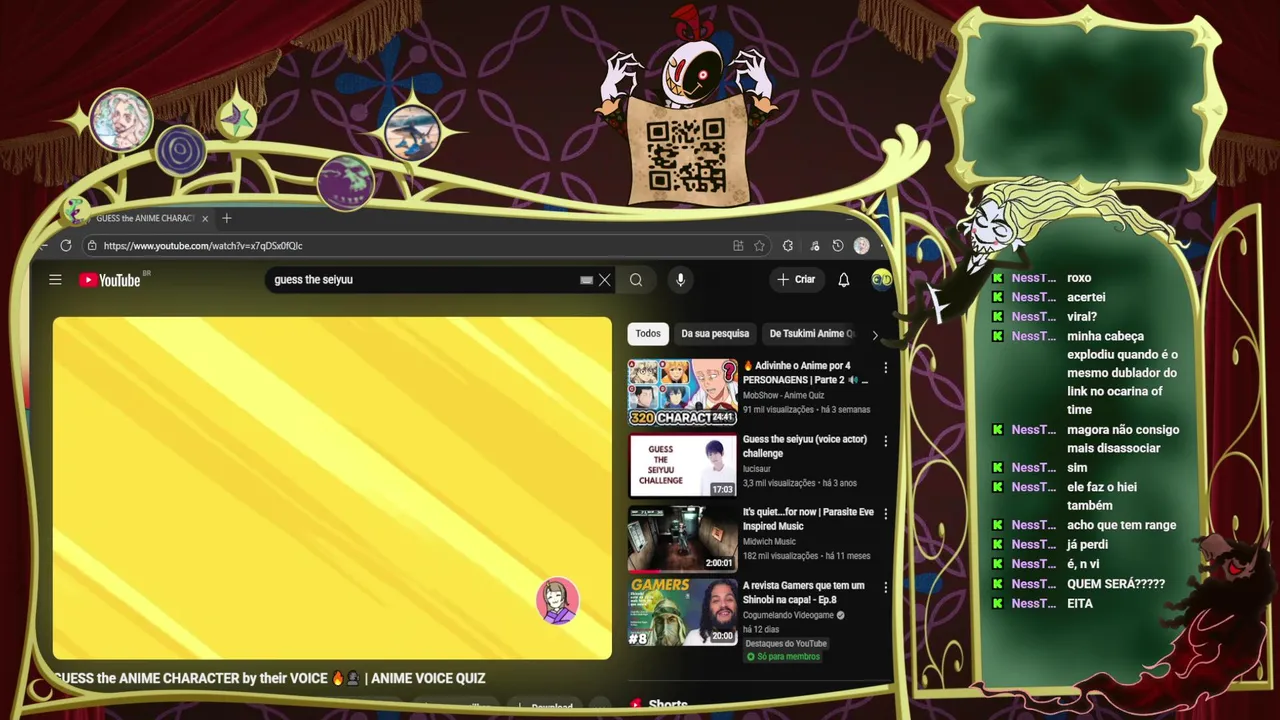Open the YouTube account avatar menu

881,280
